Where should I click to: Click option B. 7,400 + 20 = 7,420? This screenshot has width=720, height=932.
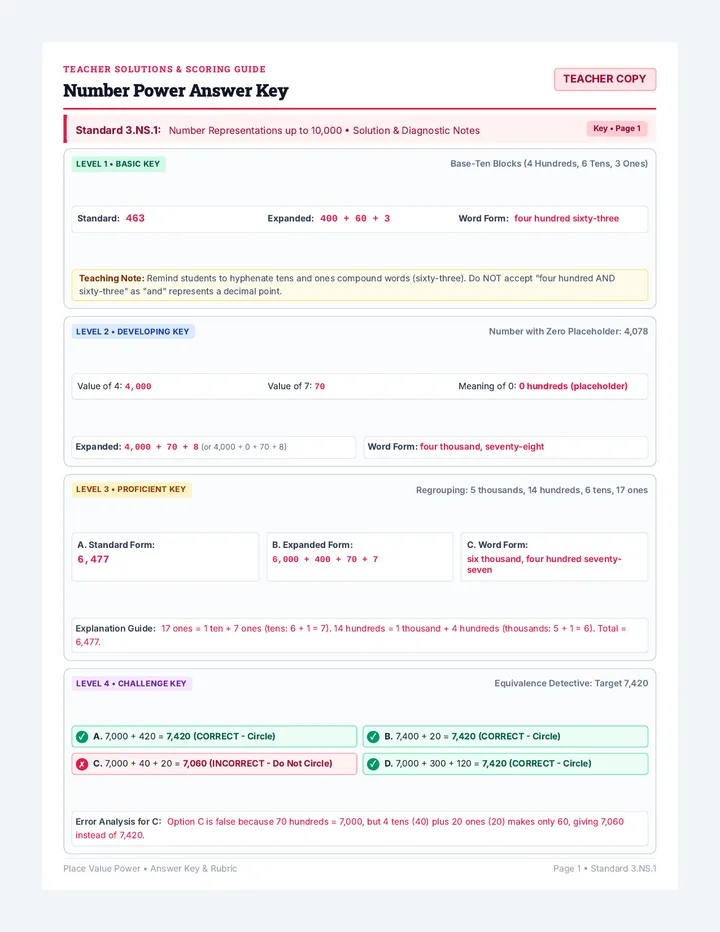click(505, 736)
